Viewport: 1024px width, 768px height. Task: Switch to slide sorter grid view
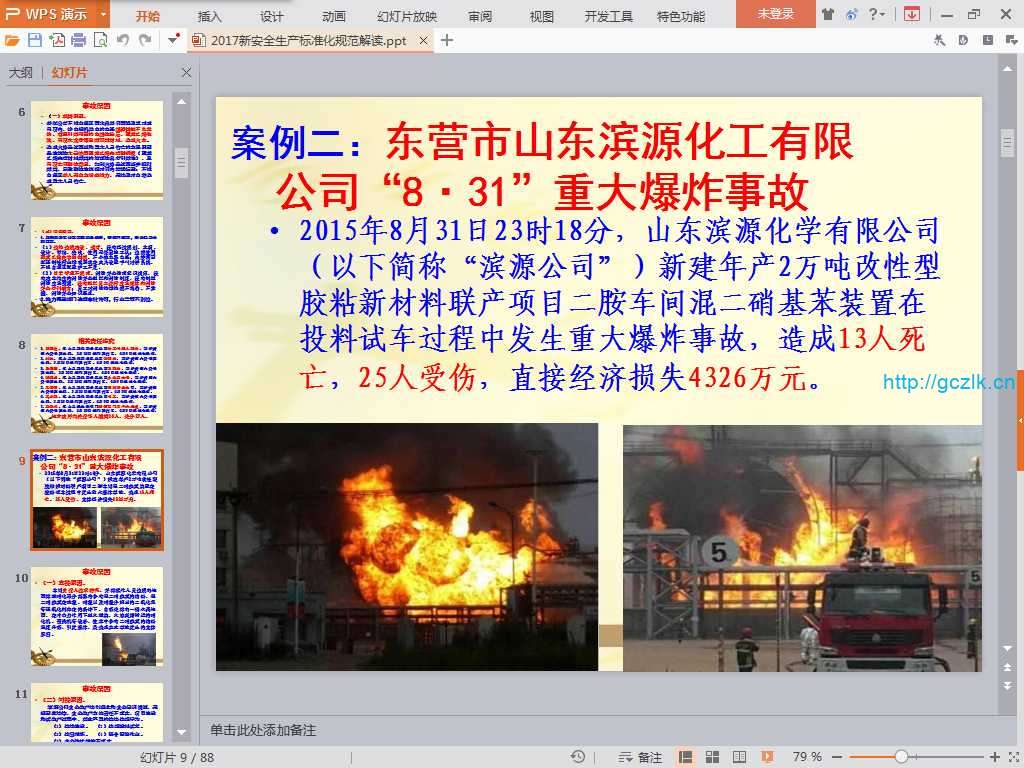coord(713,757)
